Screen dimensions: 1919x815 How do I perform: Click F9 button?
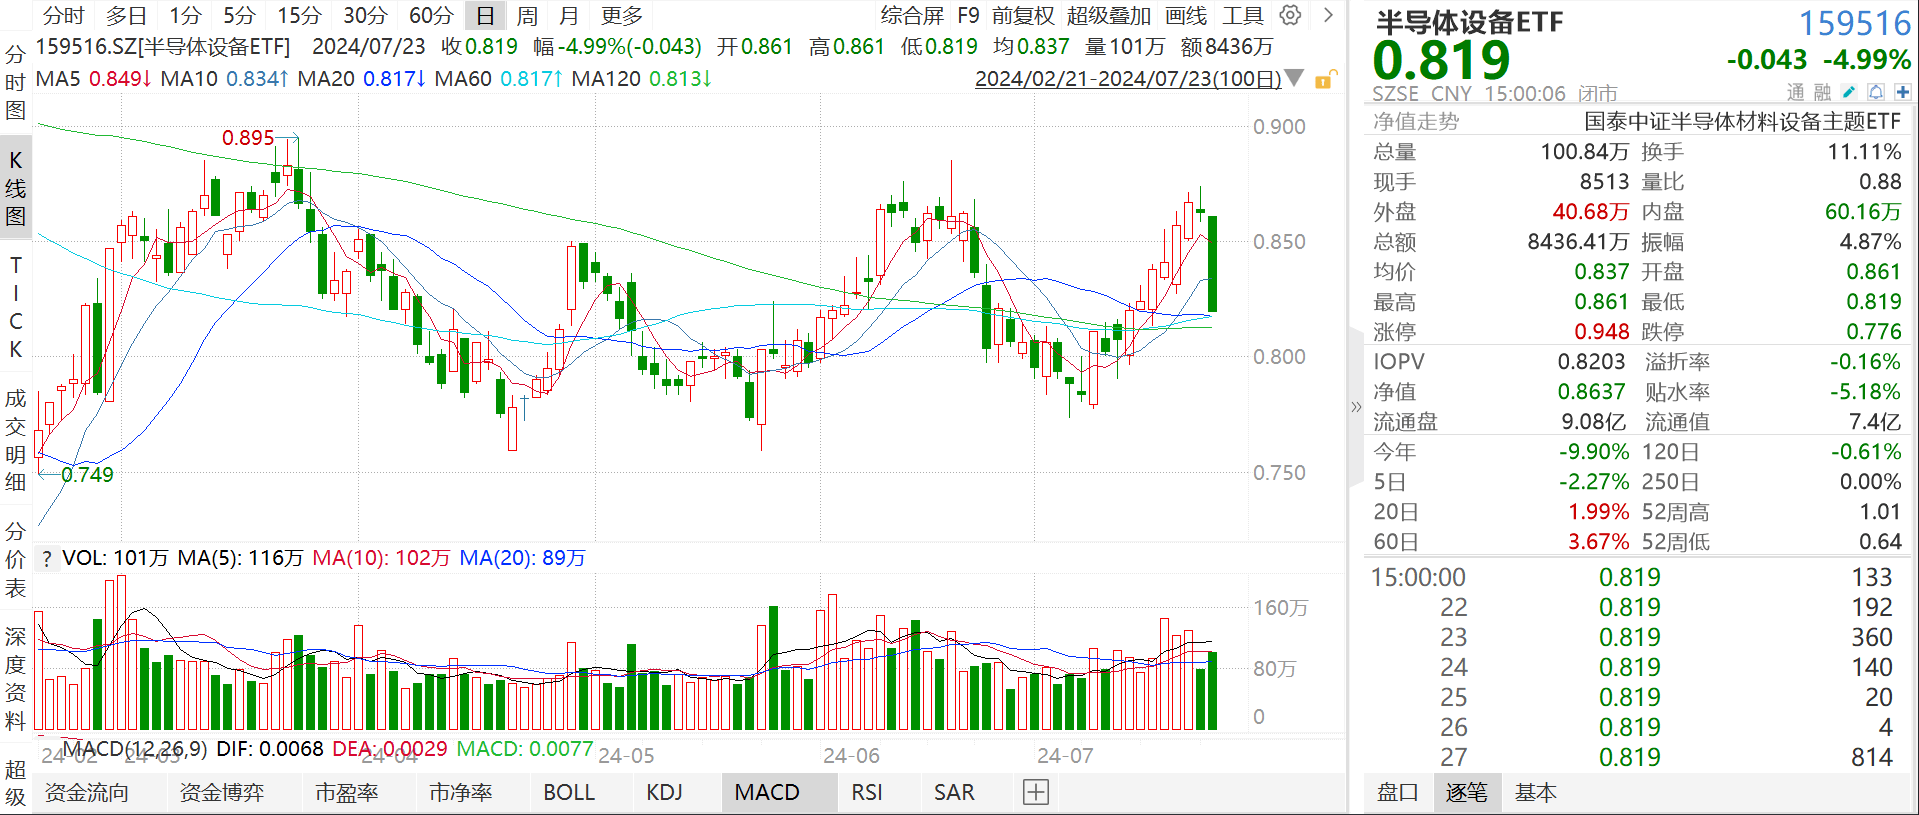pos(968,15)
